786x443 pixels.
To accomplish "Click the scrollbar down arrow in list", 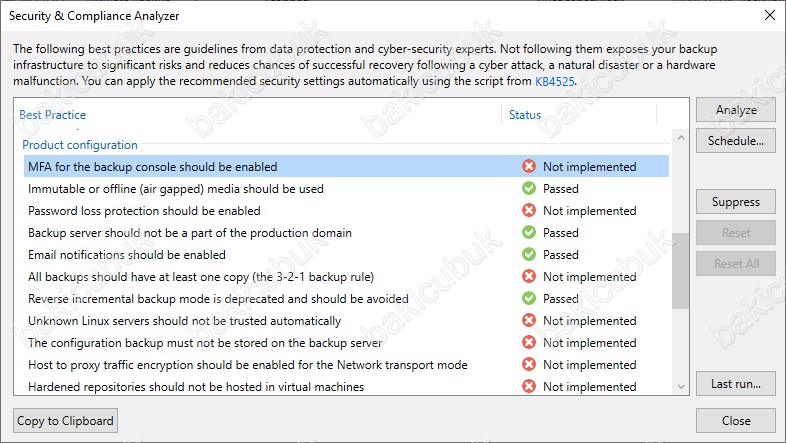I will tap(681, 386).
